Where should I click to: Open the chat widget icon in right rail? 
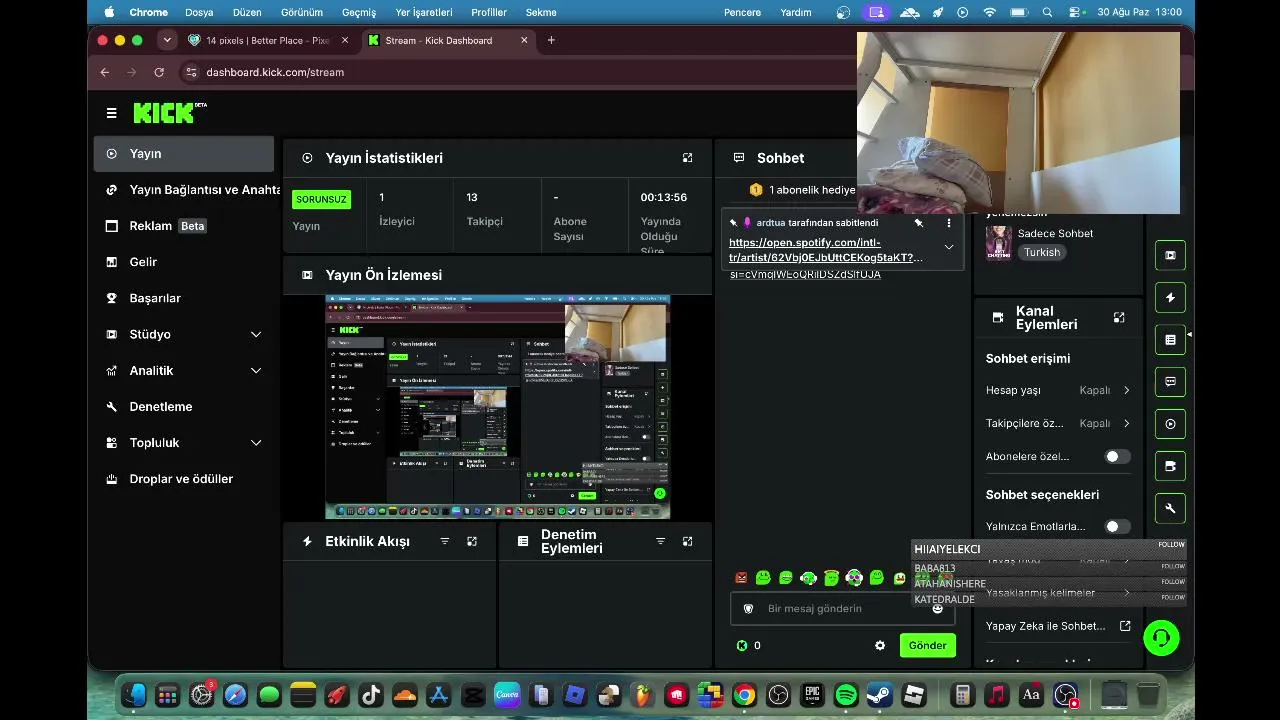[x=1170, y=382]
